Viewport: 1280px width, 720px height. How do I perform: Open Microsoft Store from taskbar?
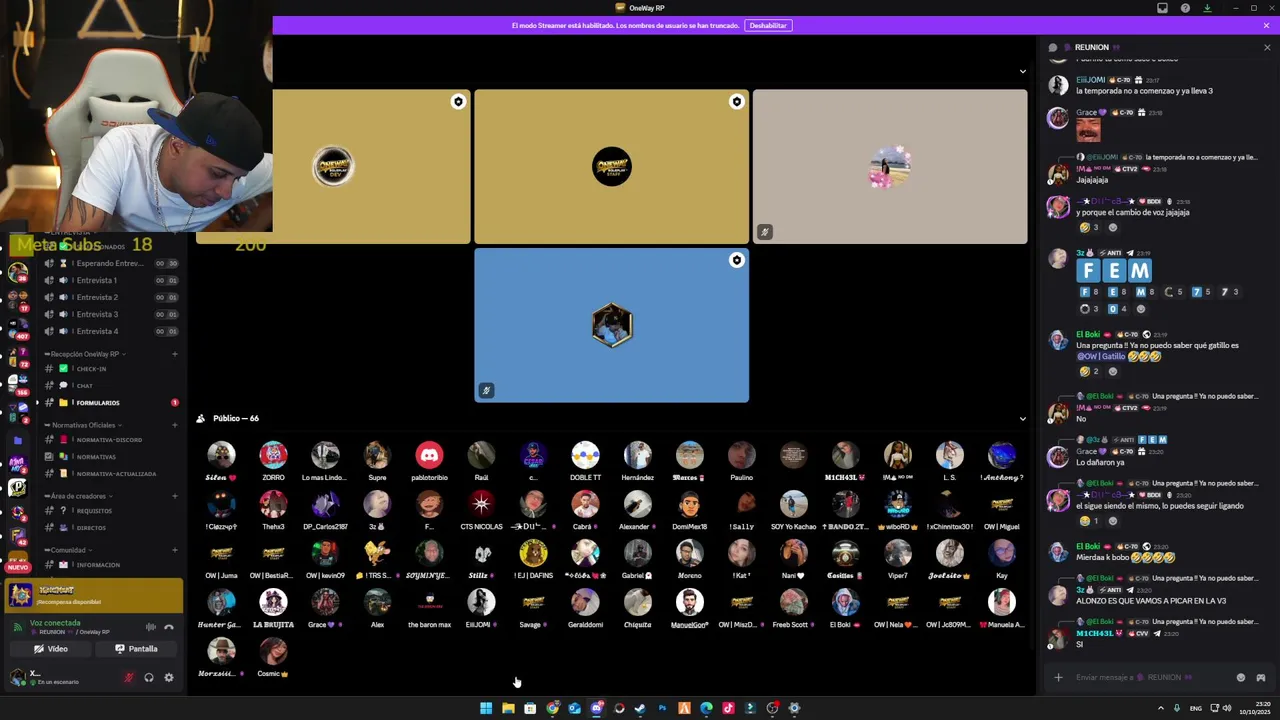[530, 708]
